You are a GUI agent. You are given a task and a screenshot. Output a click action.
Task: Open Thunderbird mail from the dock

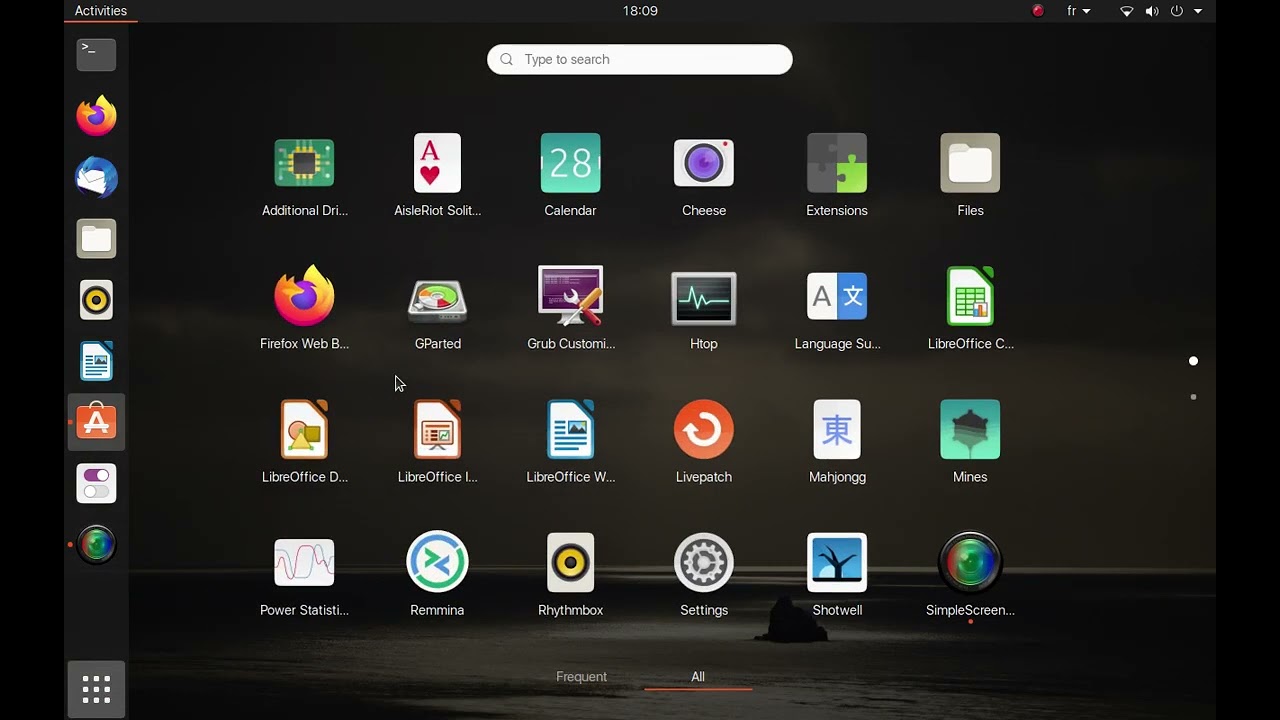[97, 177]
